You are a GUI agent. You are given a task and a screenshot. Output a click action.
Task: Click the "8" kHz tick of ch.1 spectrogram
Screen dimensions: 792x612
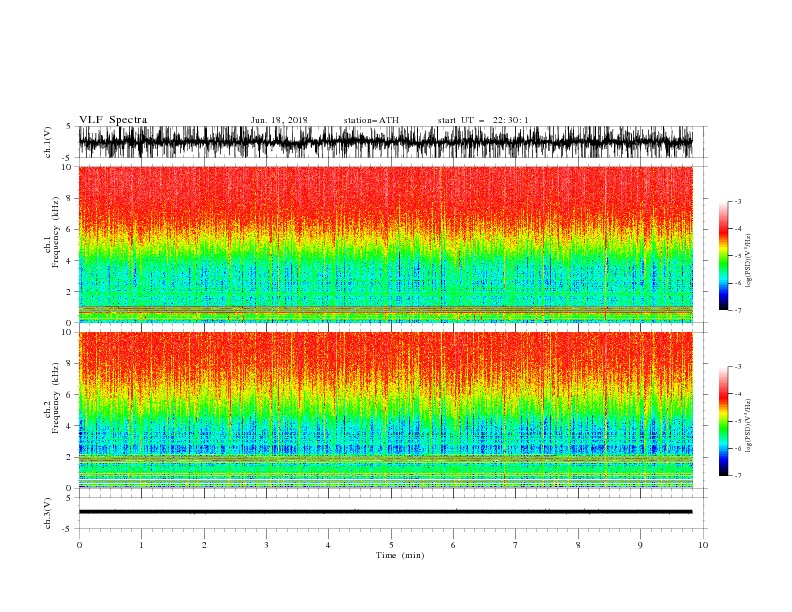(x=69, y=198)
